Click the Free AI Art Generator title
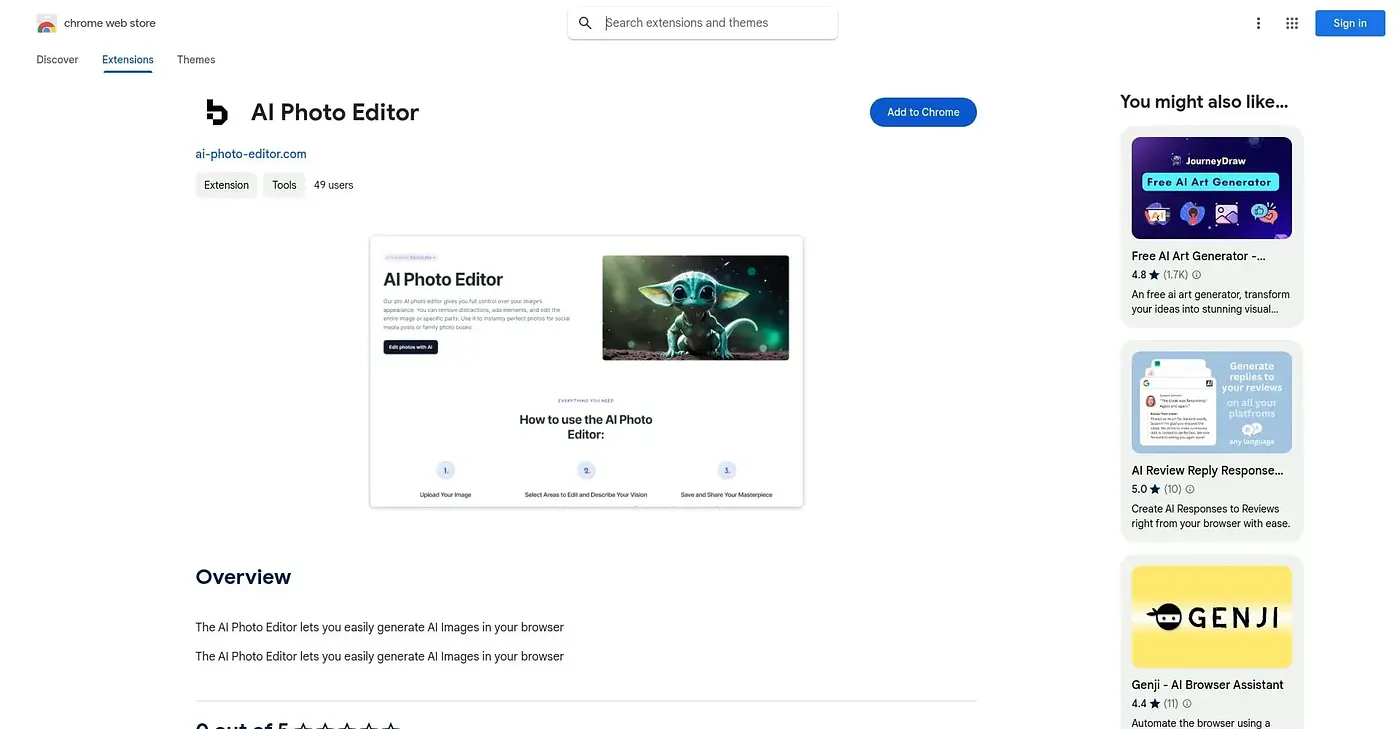 (1198, 256)
